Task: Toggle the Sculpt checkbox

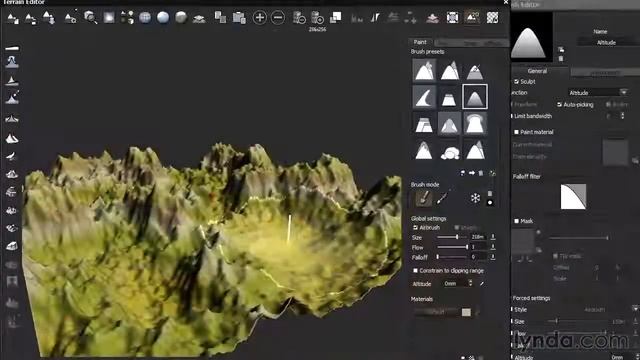Action: click(516, 82)
